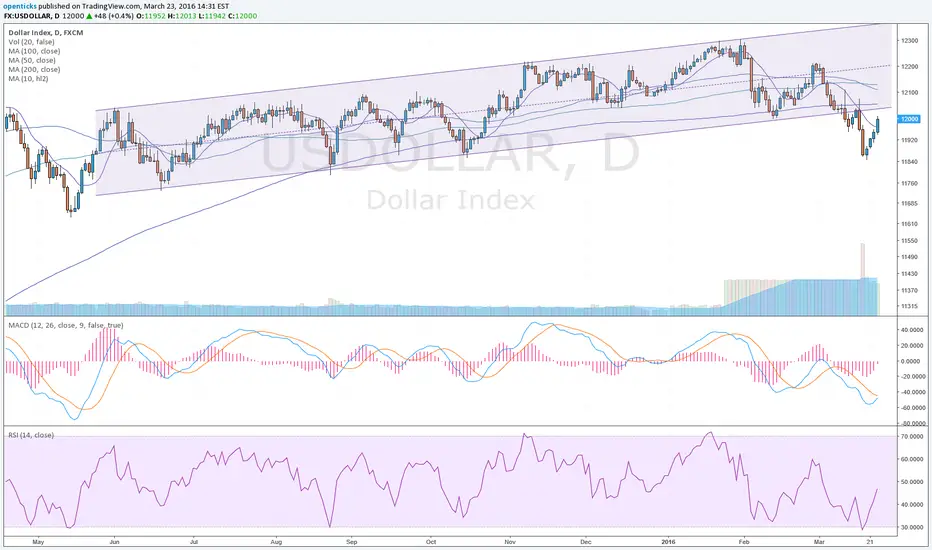This screenshot has width=932, height=550.
Task: Click the 30.0000 RSI scale label
Action: (x=912, y=527)
